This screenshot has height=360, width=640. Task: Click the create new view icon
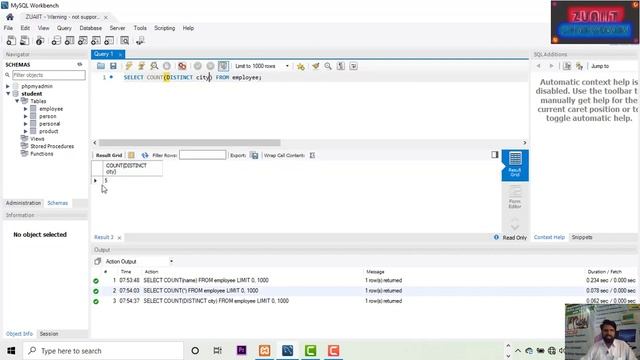[82, 40]
